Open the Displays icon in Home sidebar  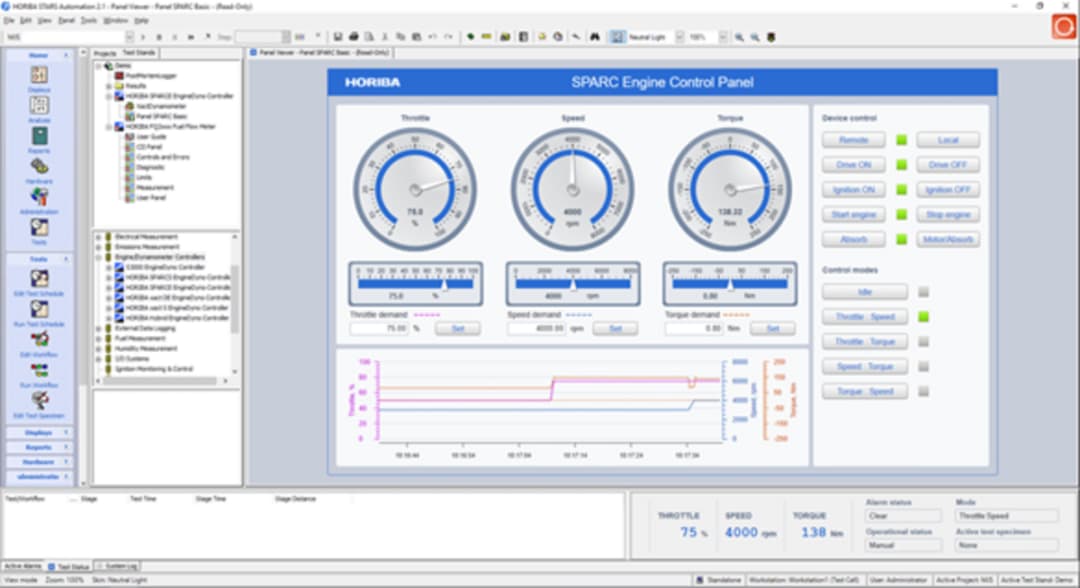click(x=39, y=74)
